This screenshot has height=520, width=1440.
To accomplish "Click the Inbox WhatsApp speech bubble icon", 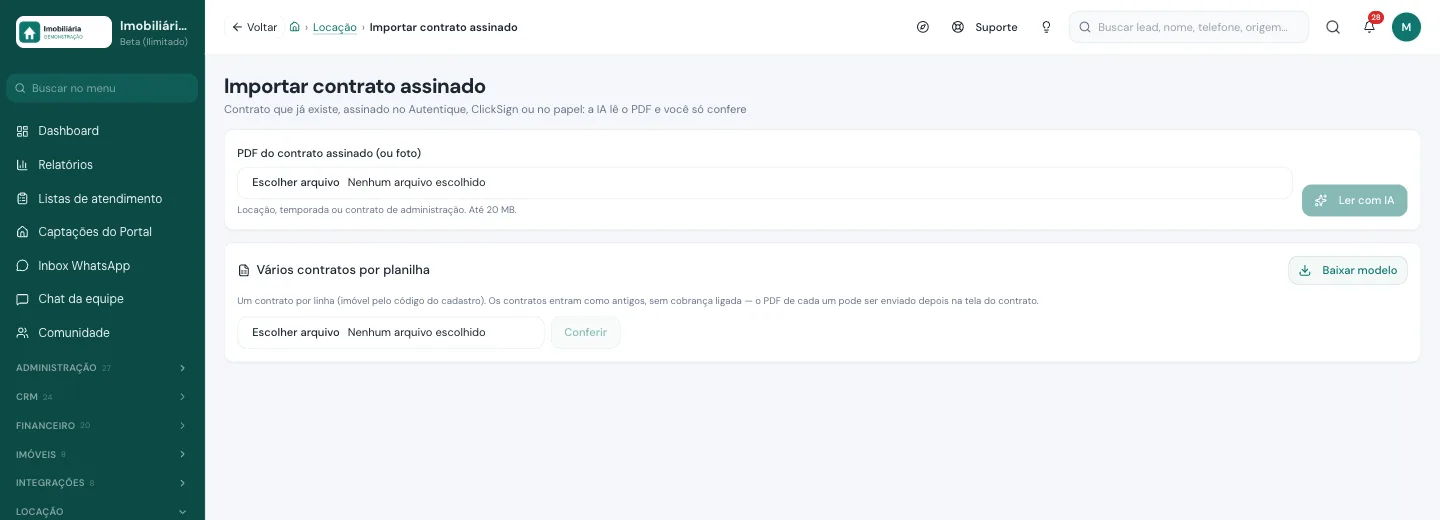I will [x=22, y=266].
